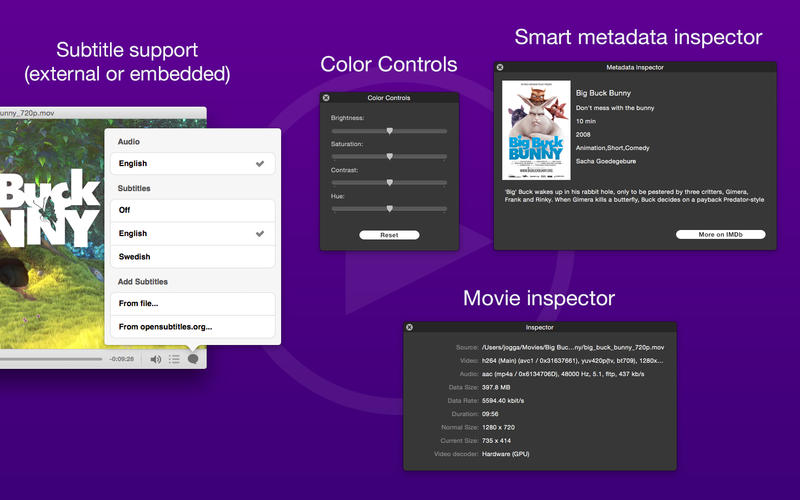
Task: Add subtitles From opensubtitles.org...
Action: (x=192, y=327)
